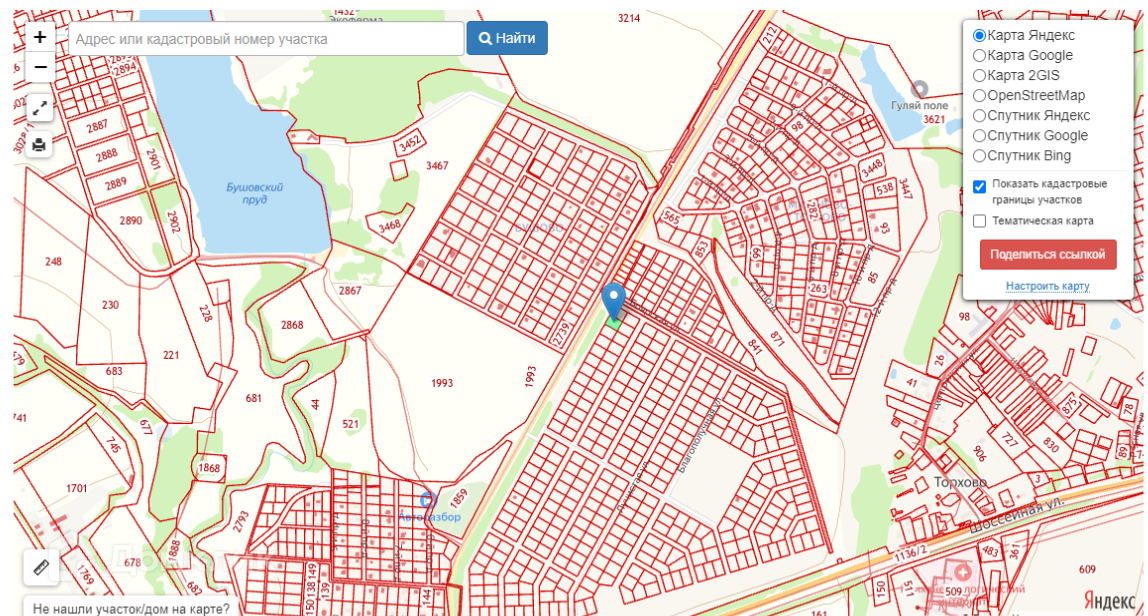Select the Карта Яндекс radio option
Screen dimensions: 1148x616
[x=980, y=35]
